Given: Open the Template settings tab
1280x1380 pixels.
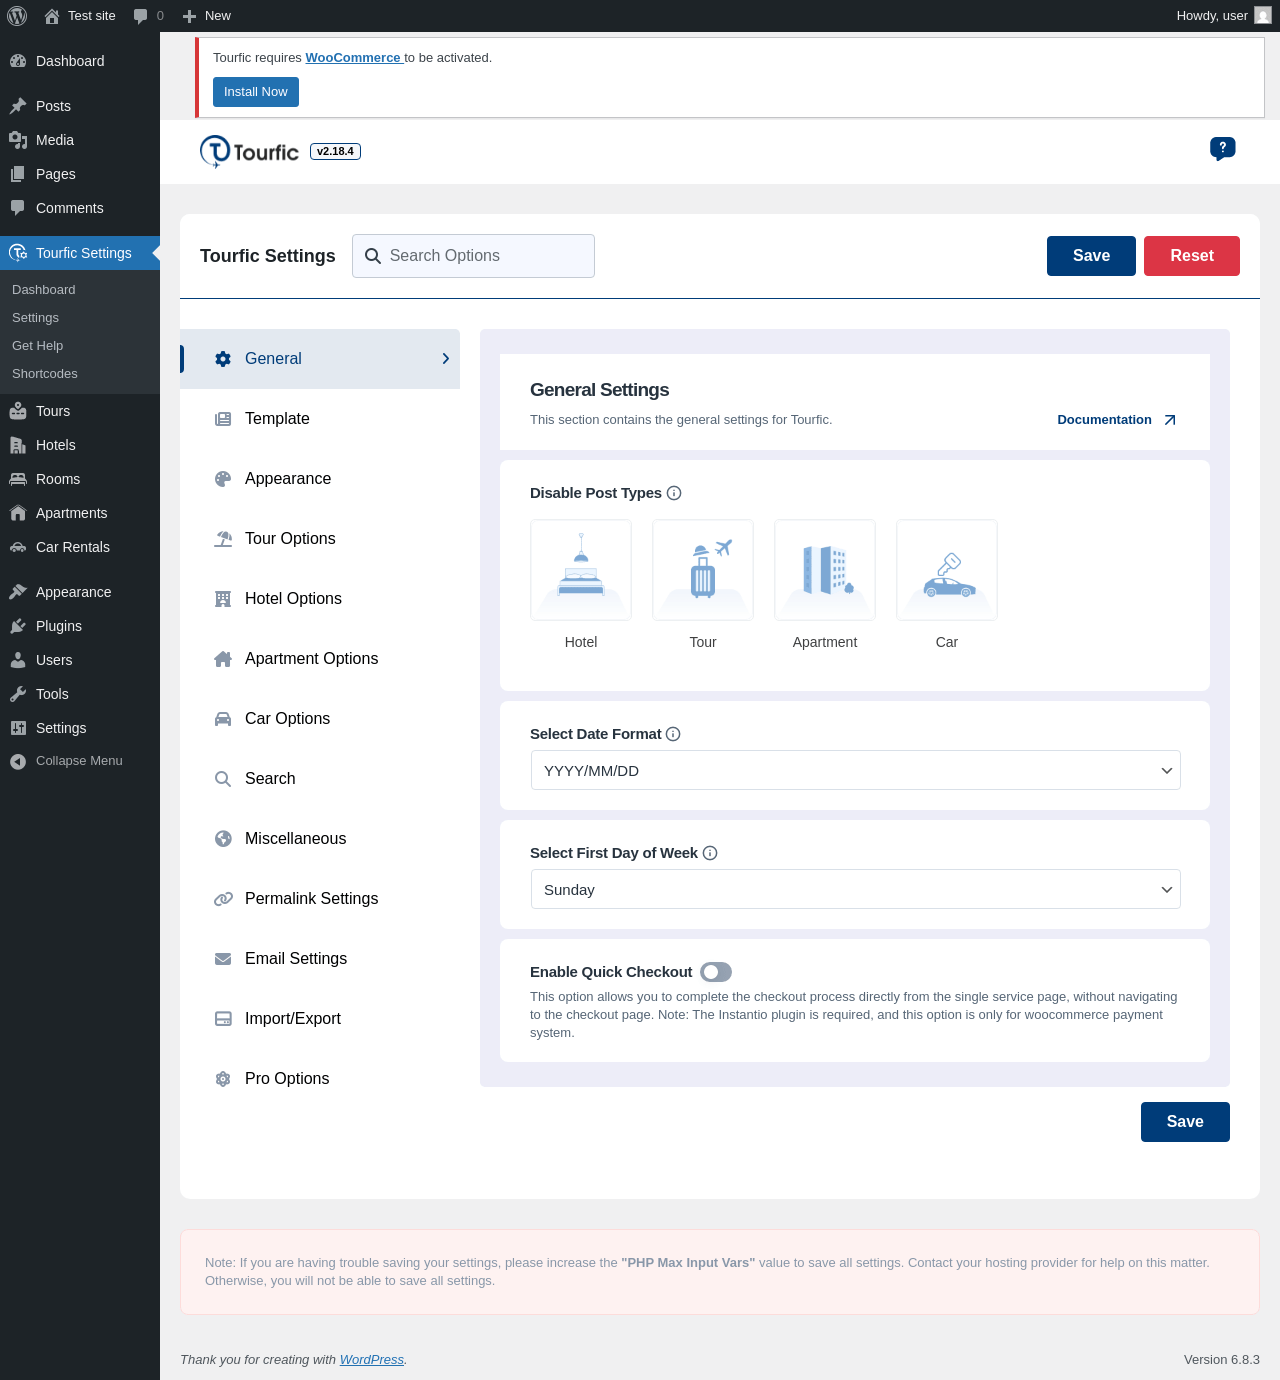Looking at the screenshot, I should tap(320, 419).
